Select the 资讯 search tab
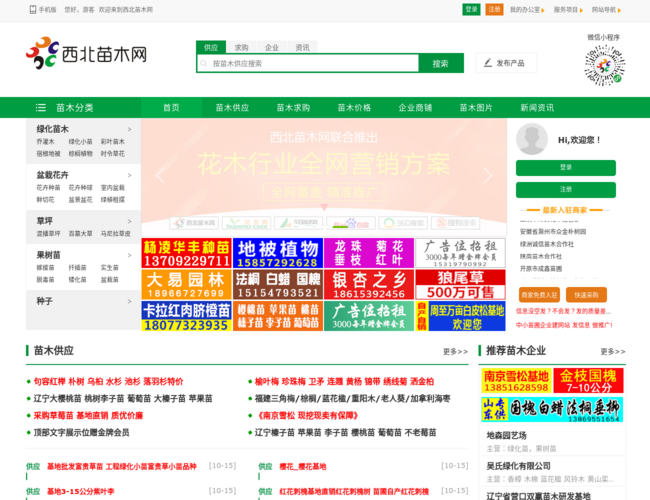Viewport: 650px width, 500px height. coord(302,47)
